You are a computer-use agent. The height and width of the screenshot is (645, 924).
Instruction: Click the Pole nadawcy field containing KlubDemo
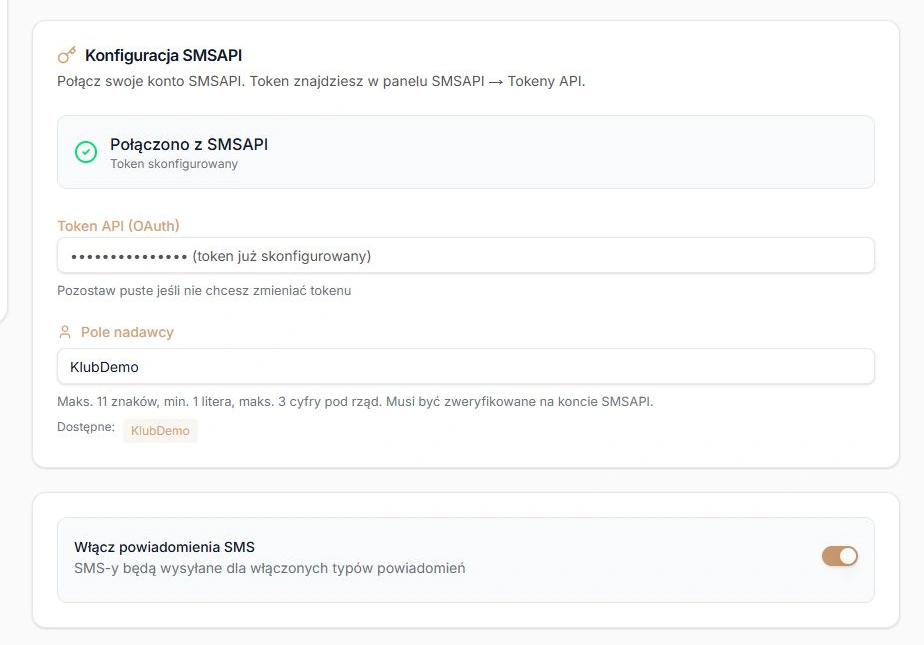(466, 366)
